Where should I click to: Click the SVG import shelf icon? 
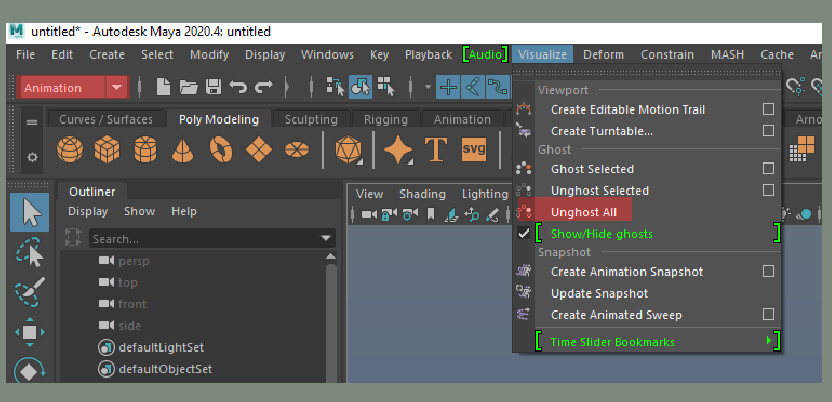click(x=474, y=150)
